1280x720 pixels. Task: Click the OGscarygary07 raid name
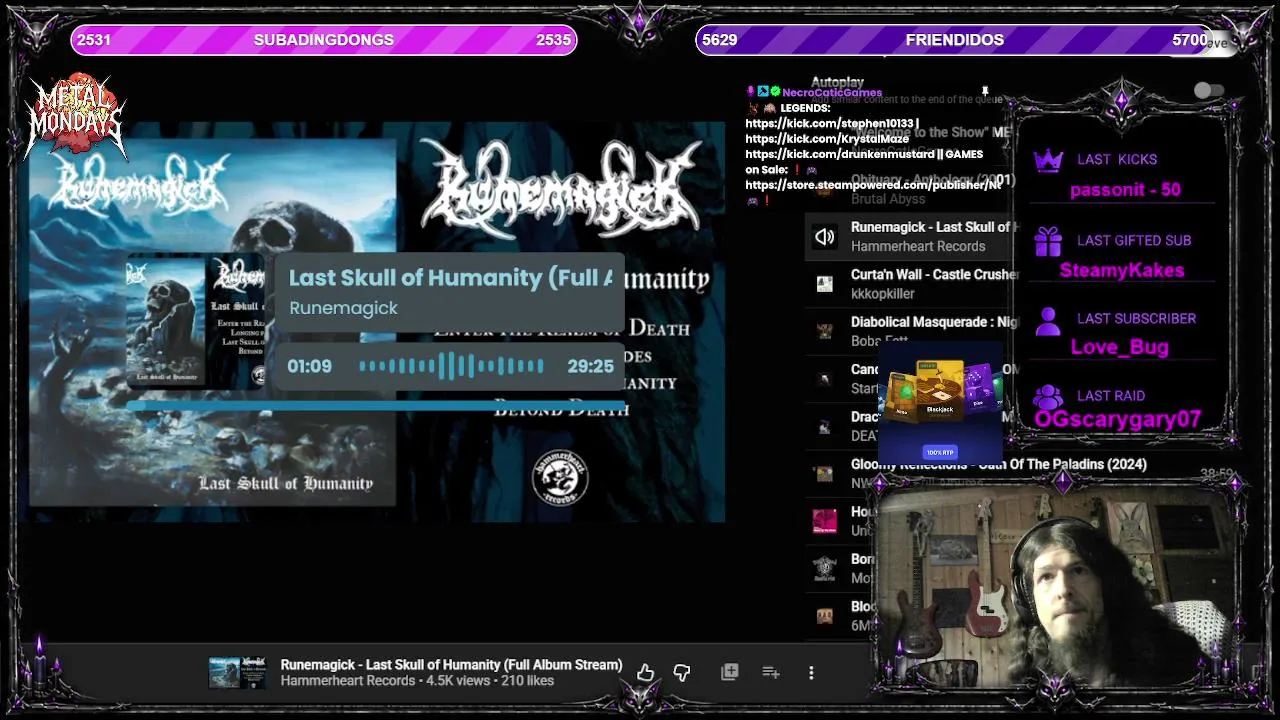[1117, 419]
